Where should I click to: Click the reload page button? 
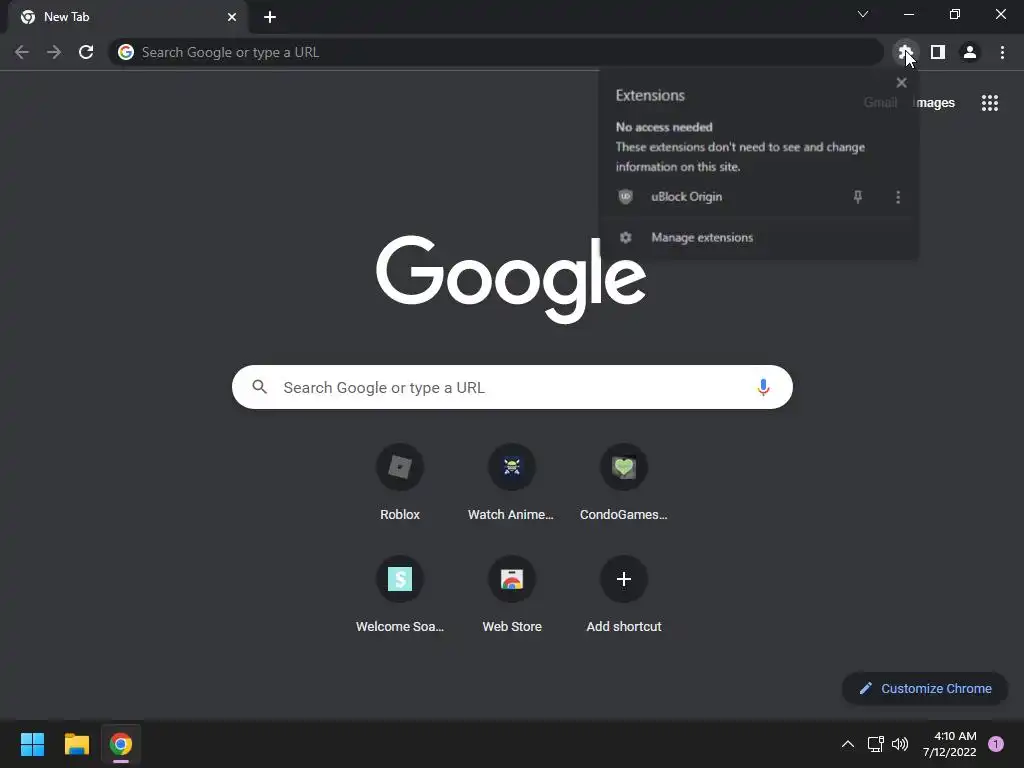click(86, 52)
